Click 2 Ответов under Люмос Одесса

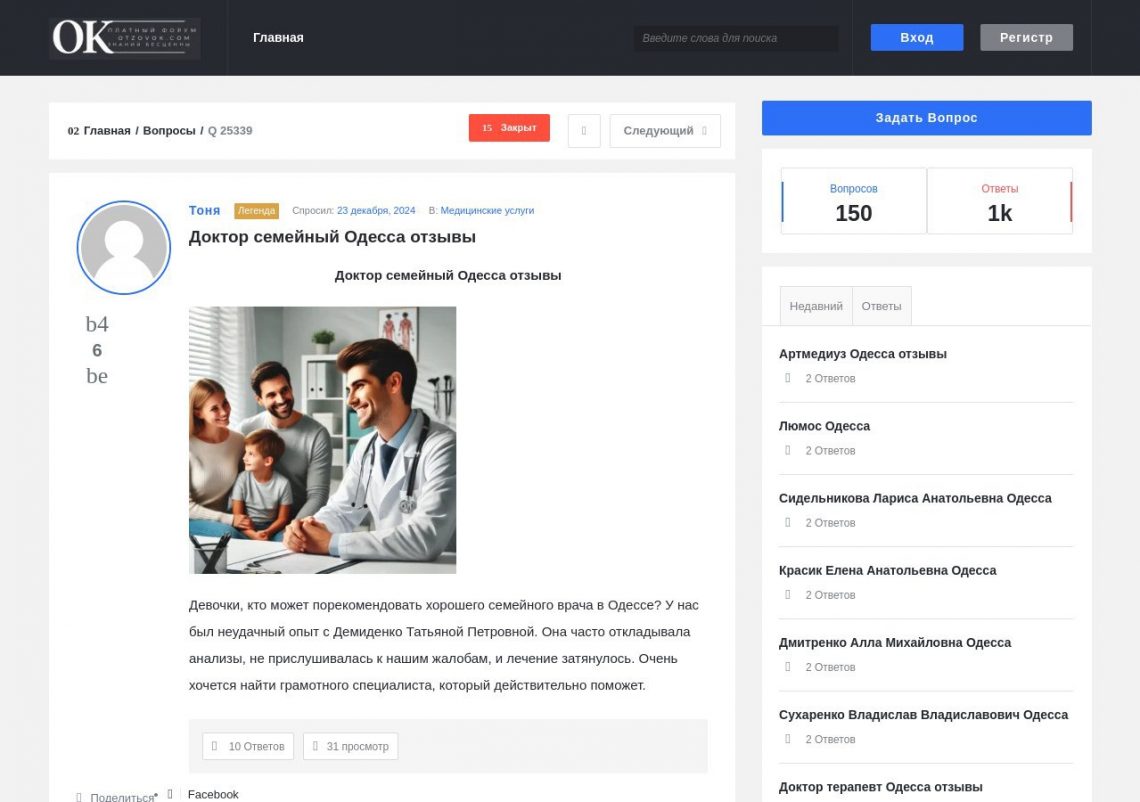(x=830, y=451)
